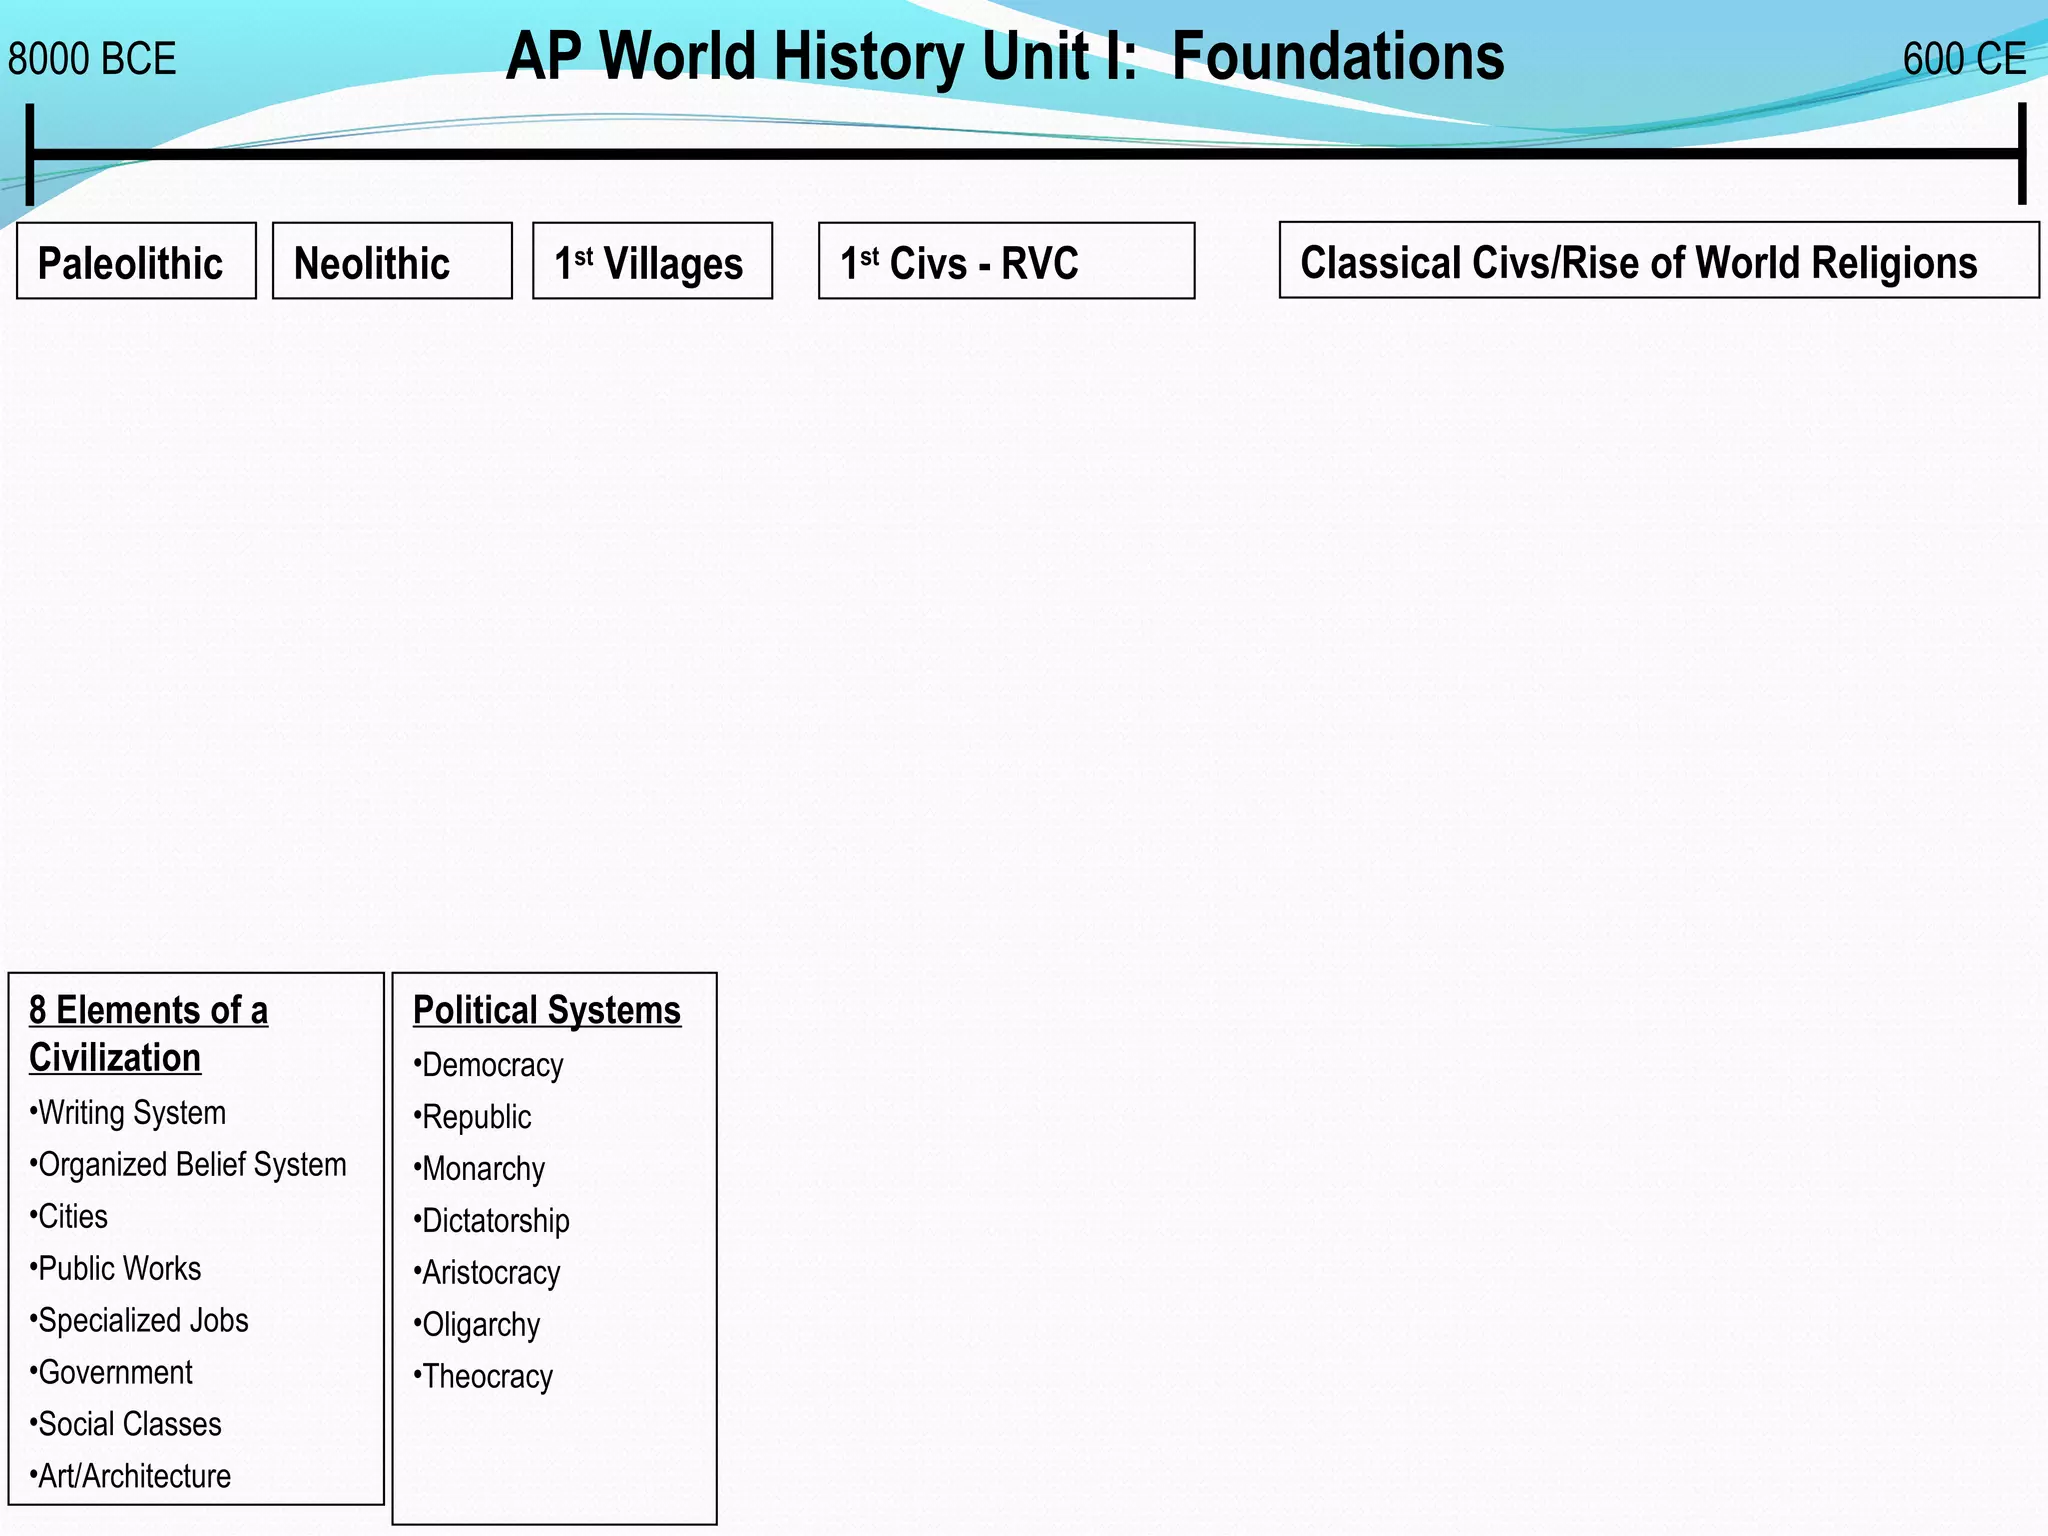2048x1536 pixels.
Task: Click the 'Public Works' bullet item
Action: click(x=115, y=1269)
